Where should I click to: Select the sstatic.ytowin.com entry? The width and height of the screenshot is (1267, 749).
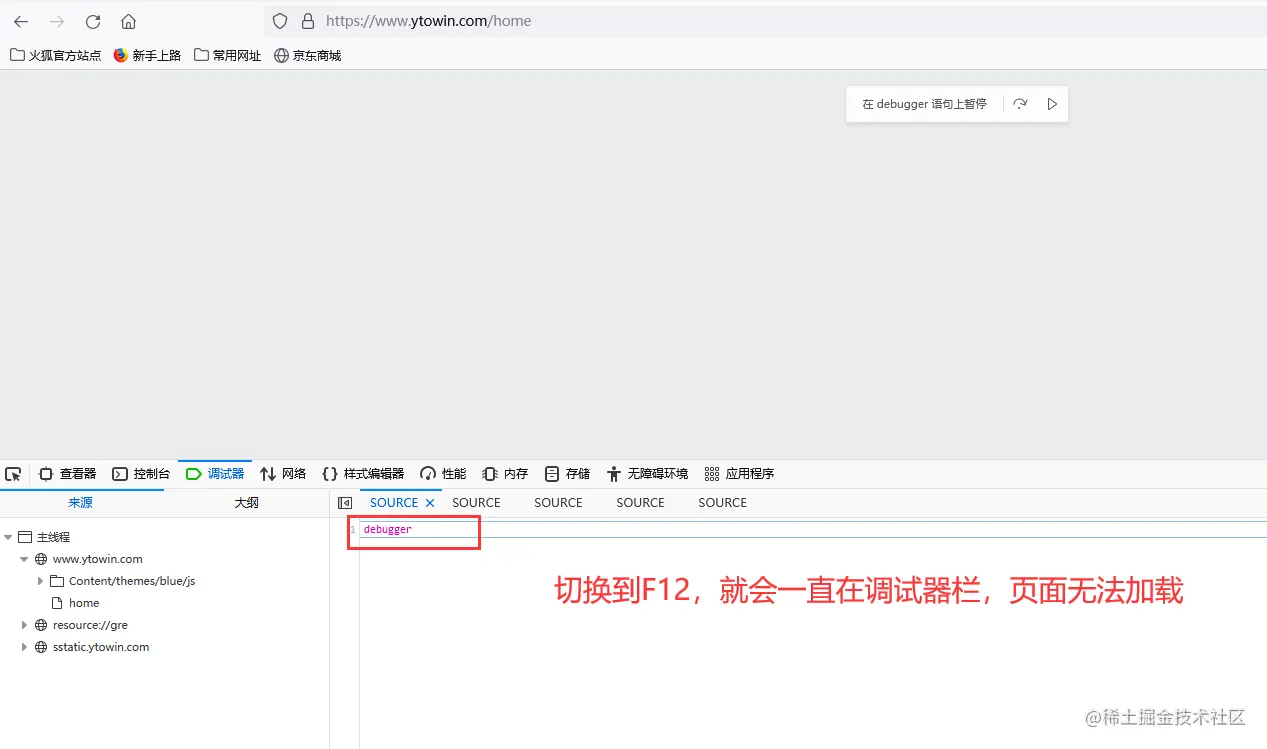point(101,647)
